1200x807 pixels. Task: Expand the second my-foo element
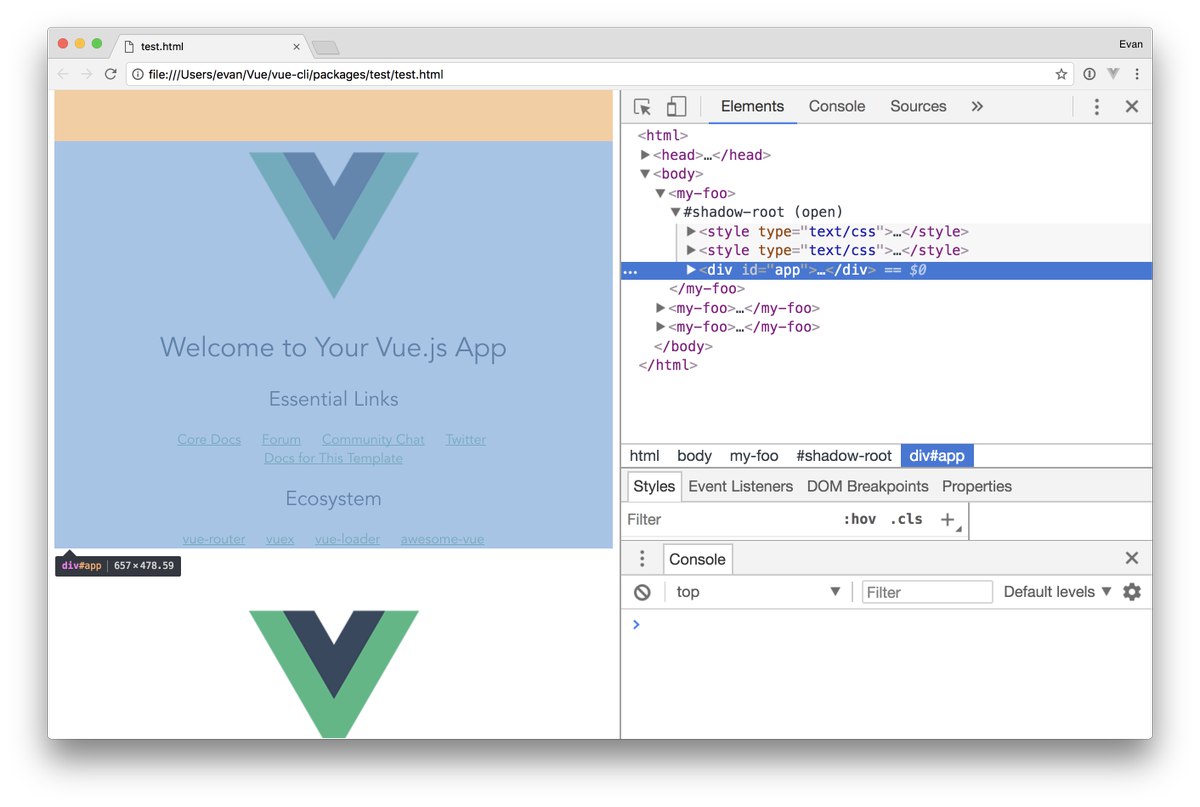660,308
